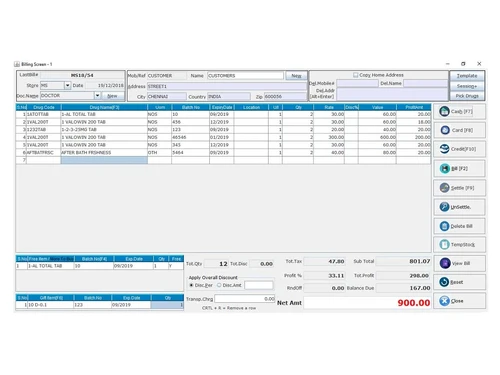
Task: Click the Session+ button
Action: [467, 86]
